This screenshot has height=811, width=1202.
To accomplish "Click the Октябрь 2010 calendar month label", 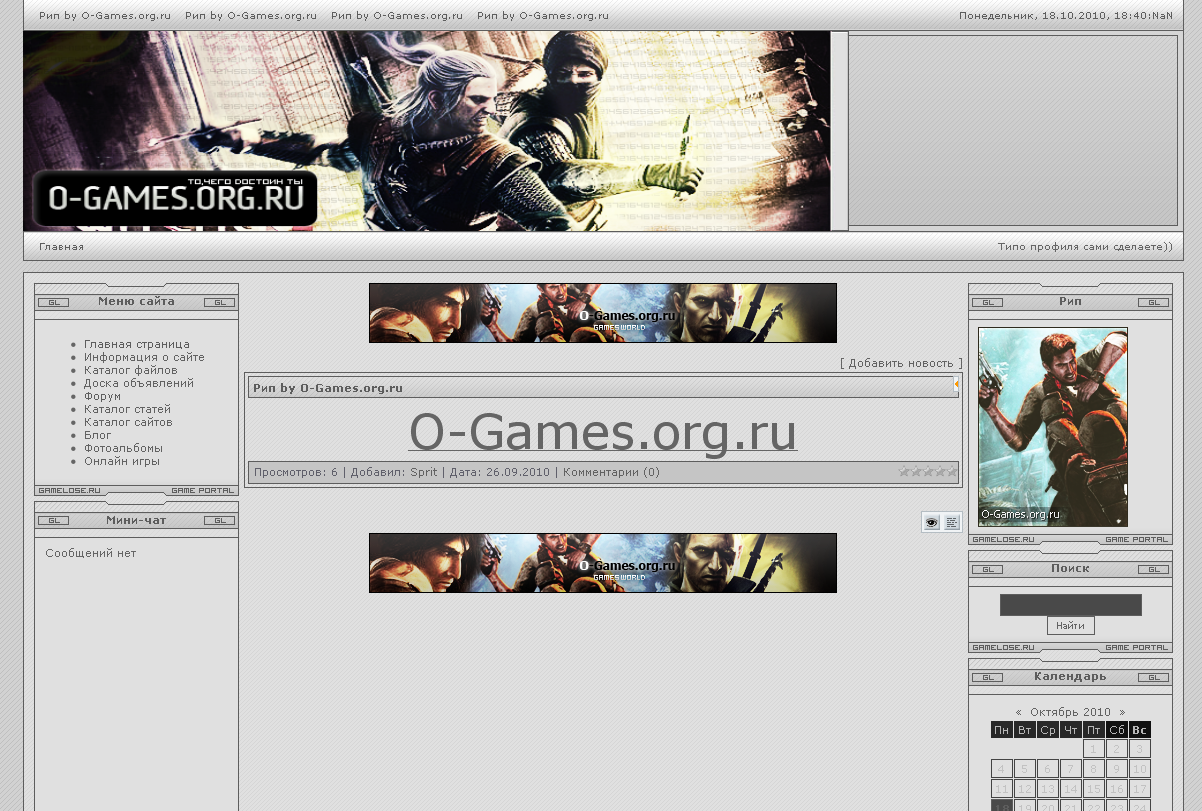I will [x=1070, y=713].
